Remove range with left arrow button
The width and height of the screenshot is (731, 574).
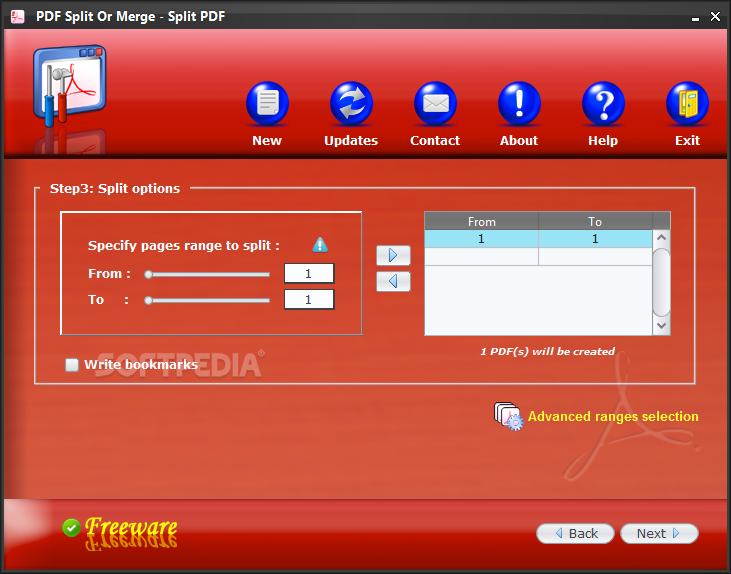tap(393, 282)
